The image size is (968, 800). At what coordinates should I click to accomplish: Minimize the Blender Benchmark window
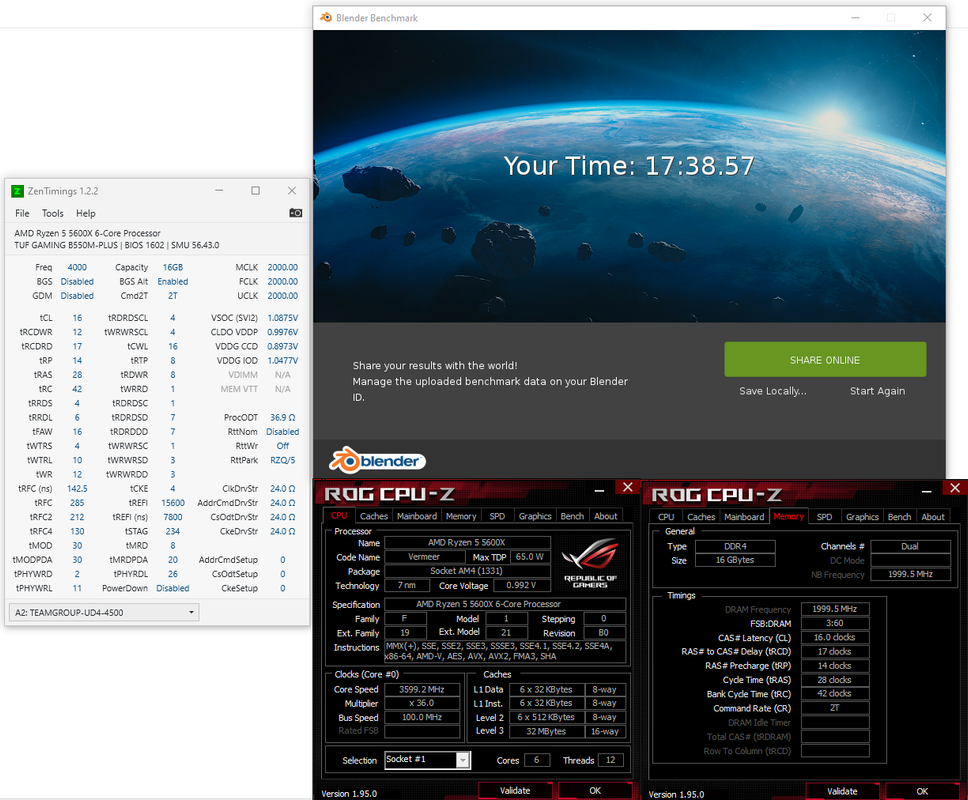tap(856, 18)
